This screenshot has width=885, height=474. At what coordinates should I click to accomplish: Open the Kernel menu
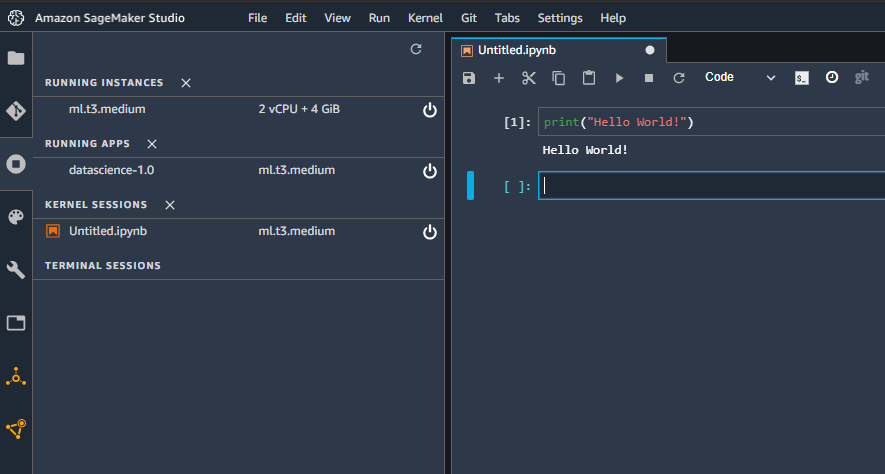(x=426, y=18)
